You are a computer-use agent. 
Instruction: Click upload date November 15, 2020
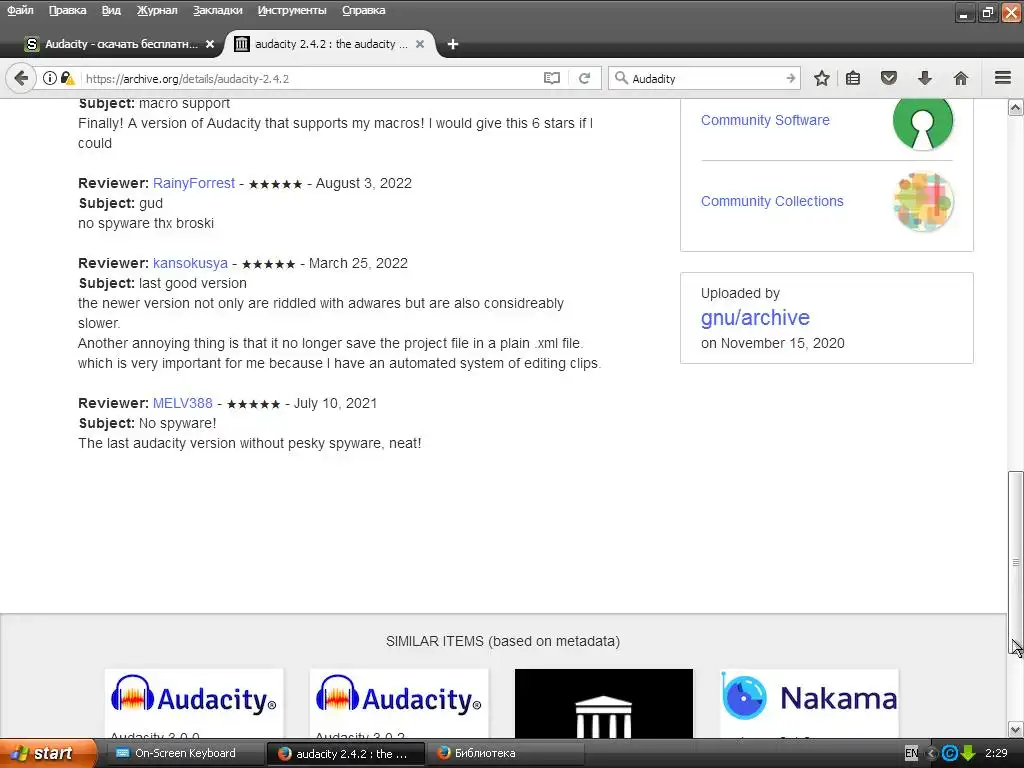pyautogui.click(x=782, y=344)
